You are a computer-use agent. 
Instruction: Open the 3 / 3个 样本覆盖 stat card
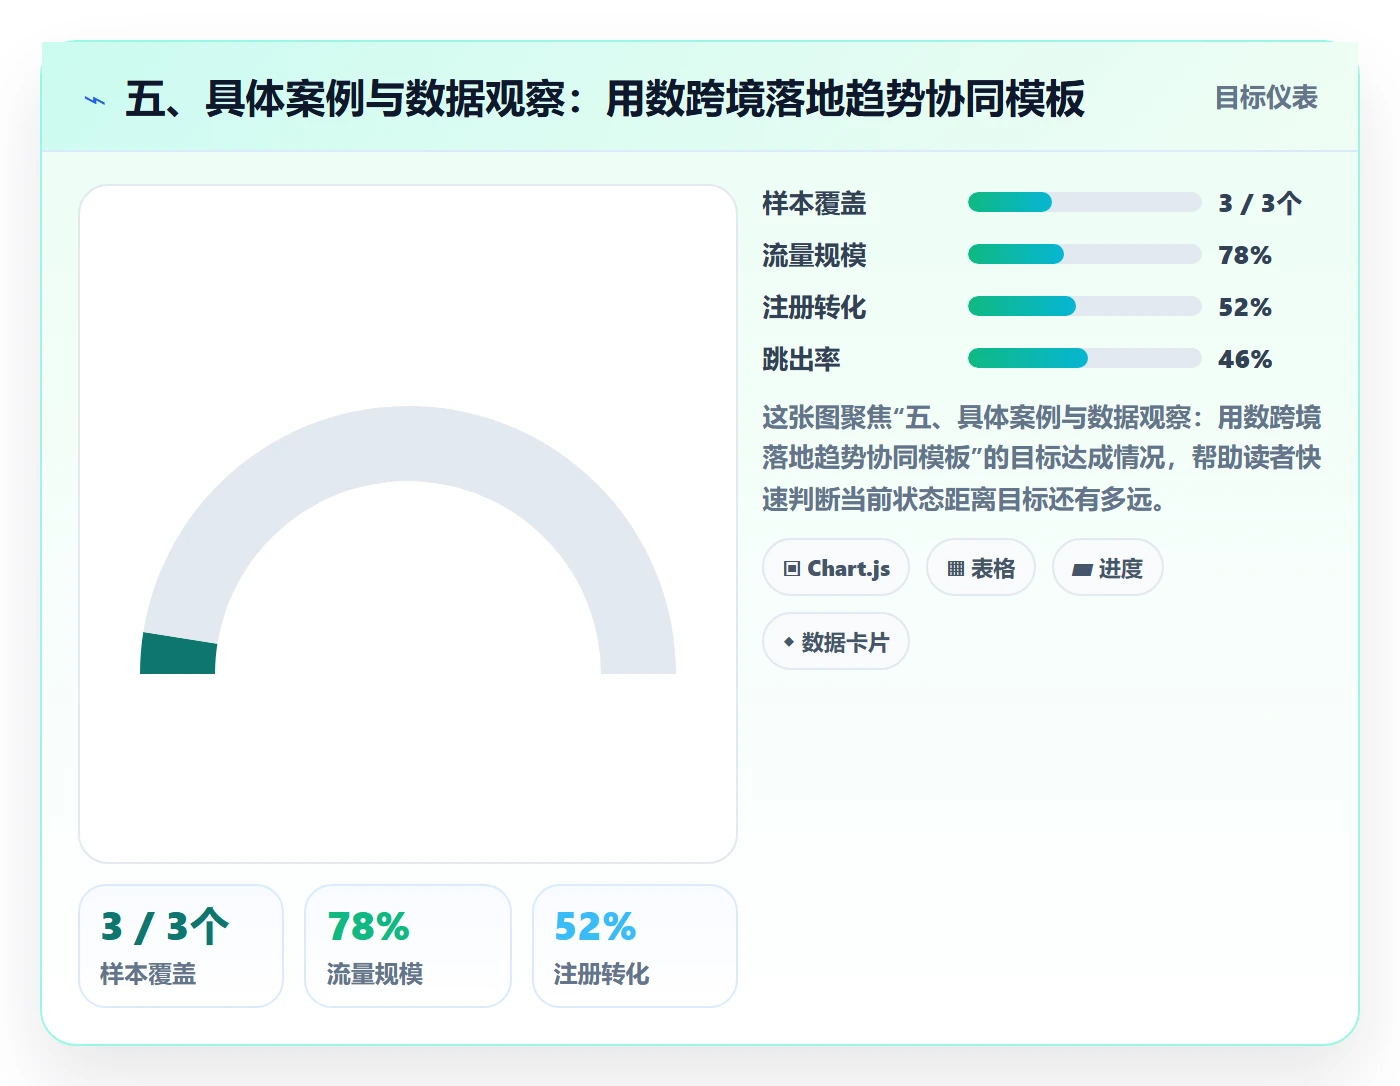pos(181,946)
